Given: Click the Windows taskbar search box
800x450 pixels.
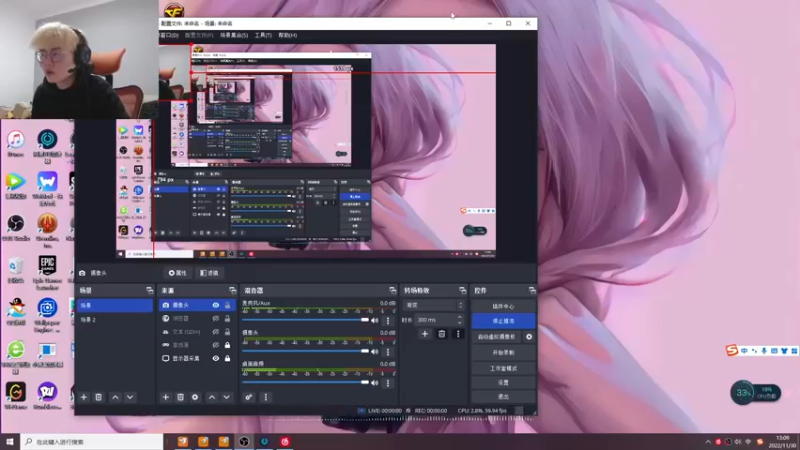Looking at the screenshot, I should [x=92, y=442].
